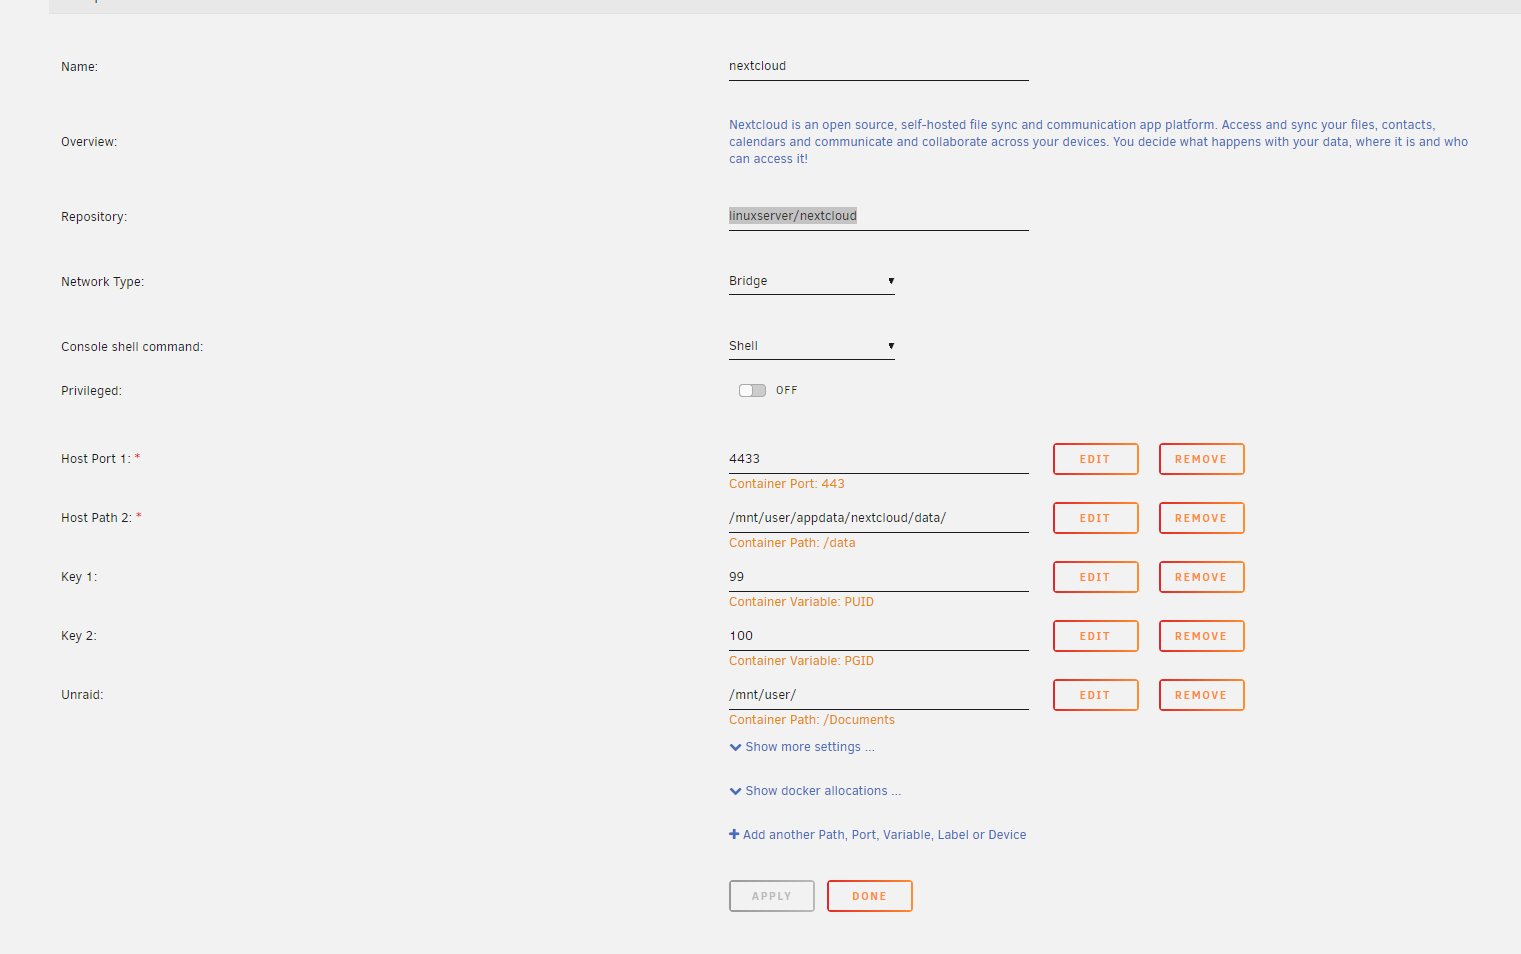Click the Apply button
Image resolution: width=1521 pixels, height=954 pixels.
click(771, 896)
